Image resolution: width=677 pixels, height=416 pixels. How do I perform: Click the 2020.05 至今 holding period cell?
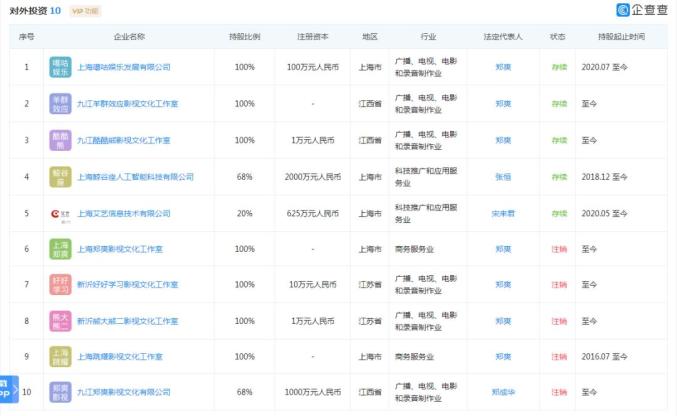click(604, 213)
